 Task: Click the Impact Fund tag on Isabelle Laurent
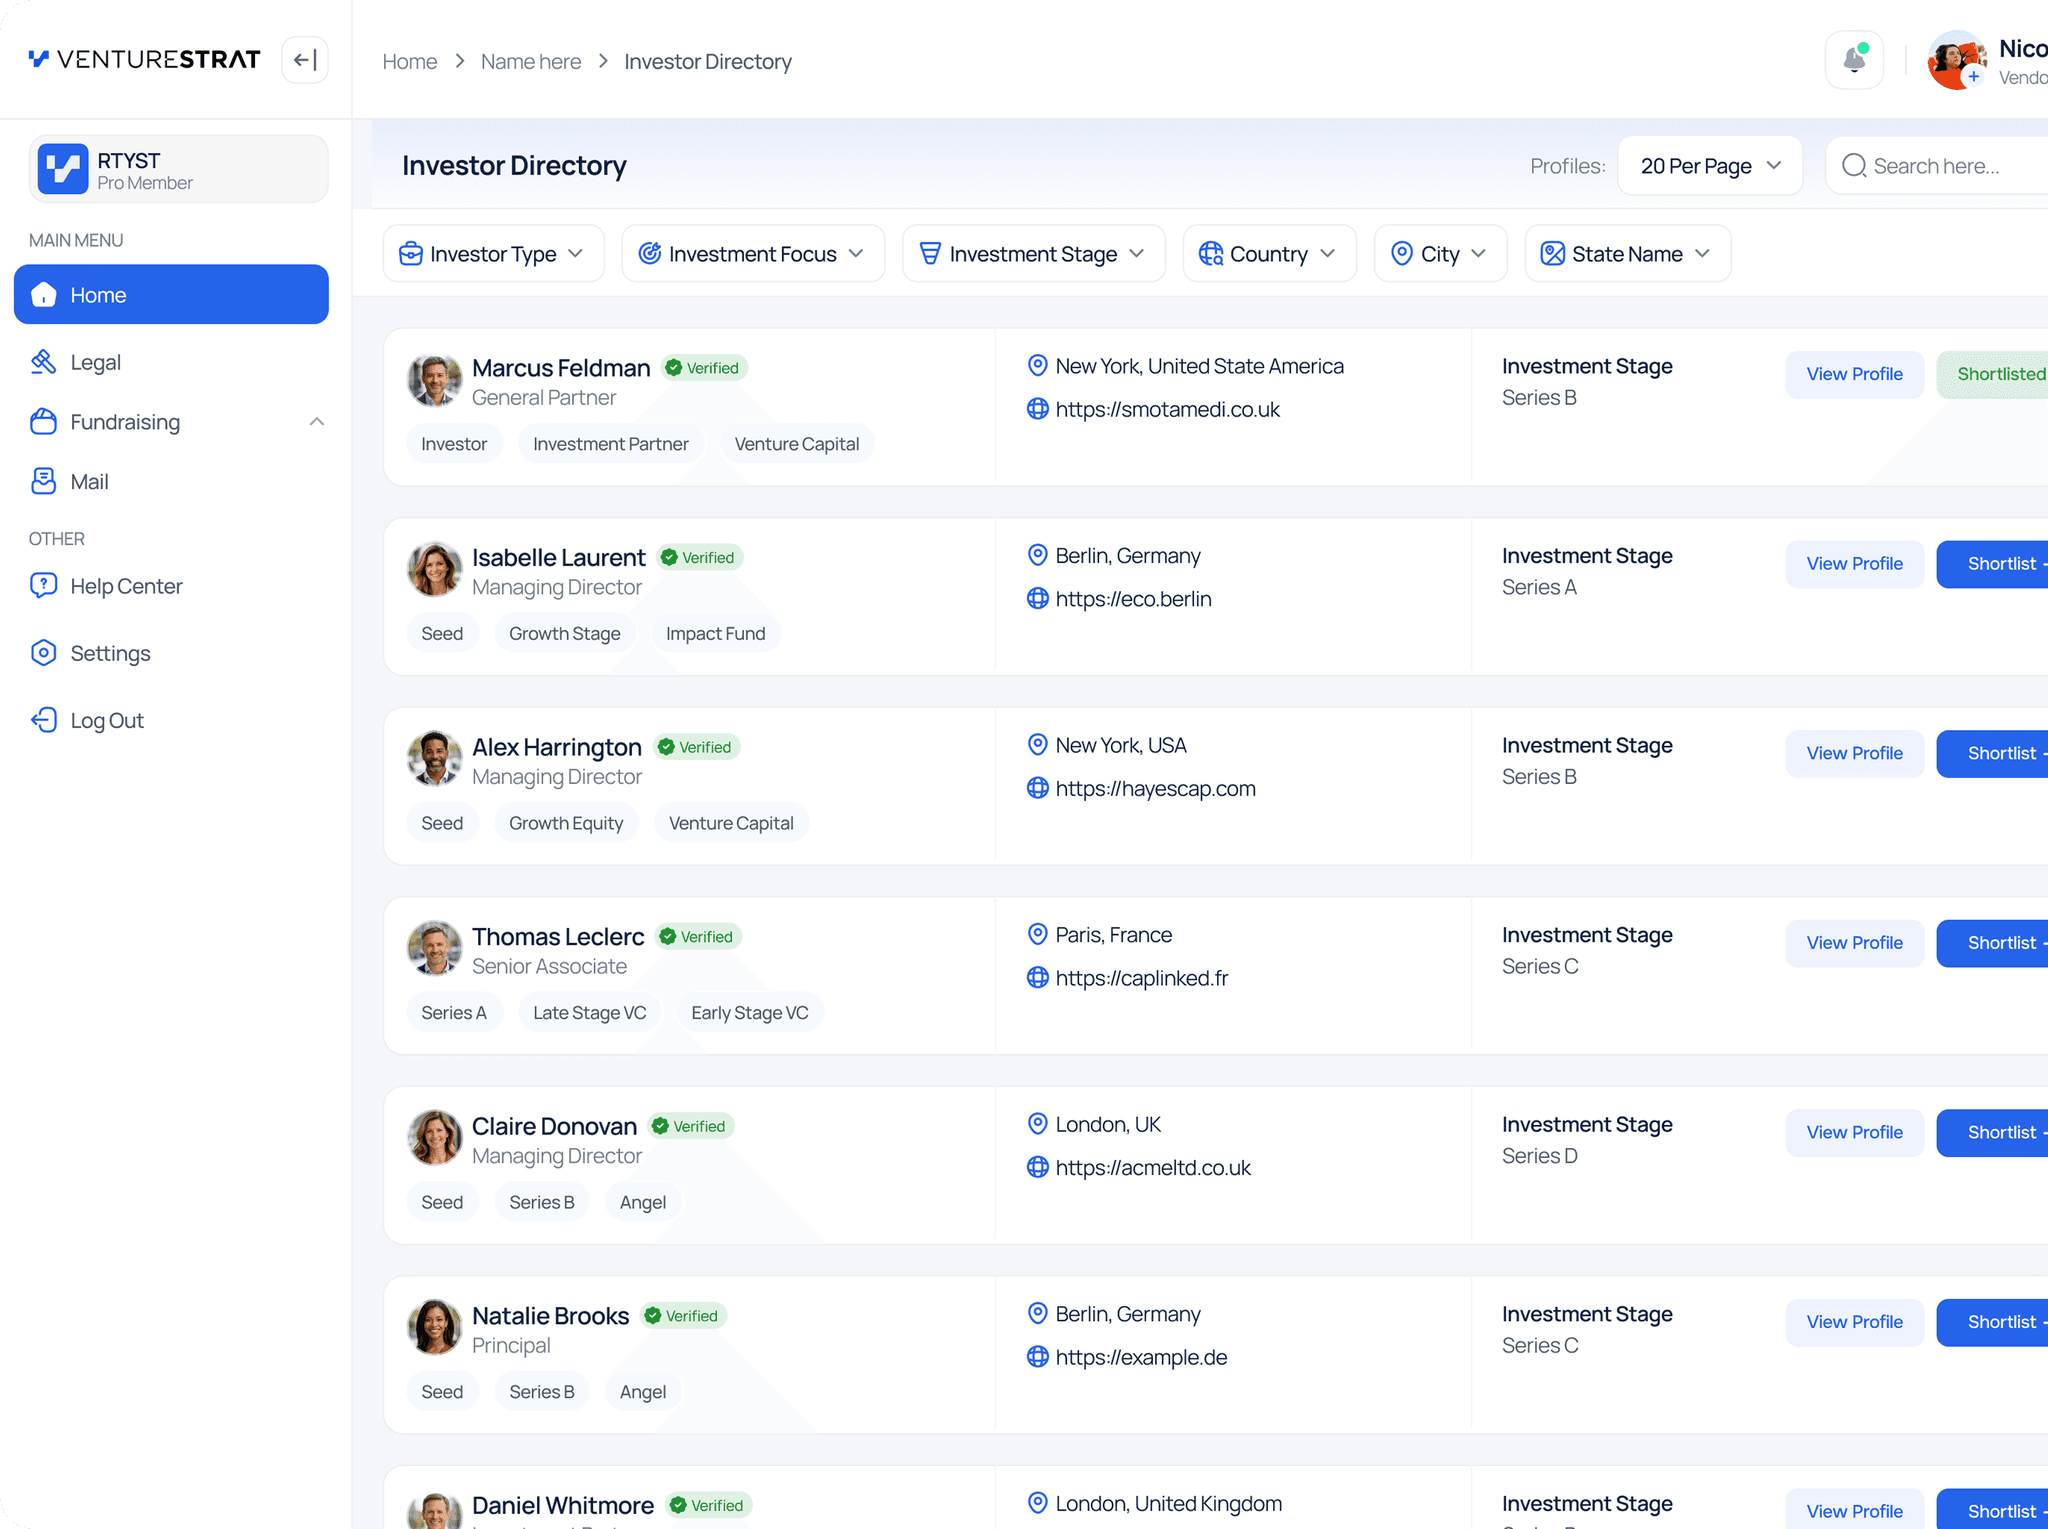click(x=715, y=633)
